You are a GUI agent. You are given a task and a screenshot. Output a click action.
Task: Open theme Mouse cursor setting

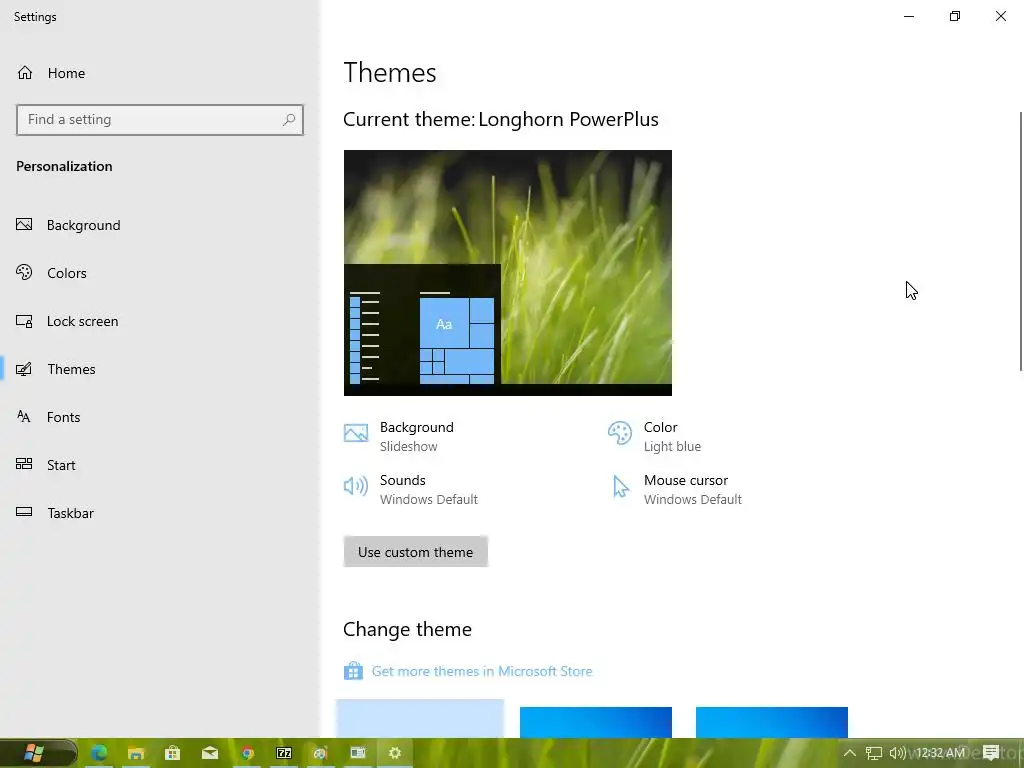[675, 489]
